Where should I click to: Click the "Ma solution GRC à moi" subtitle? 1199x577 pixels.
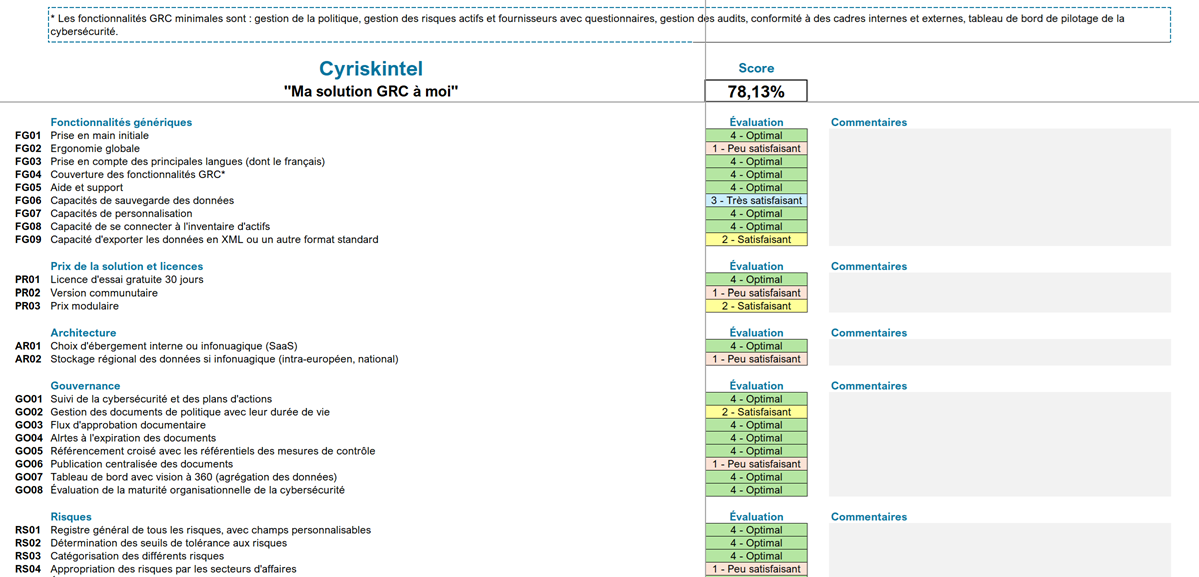370,92
